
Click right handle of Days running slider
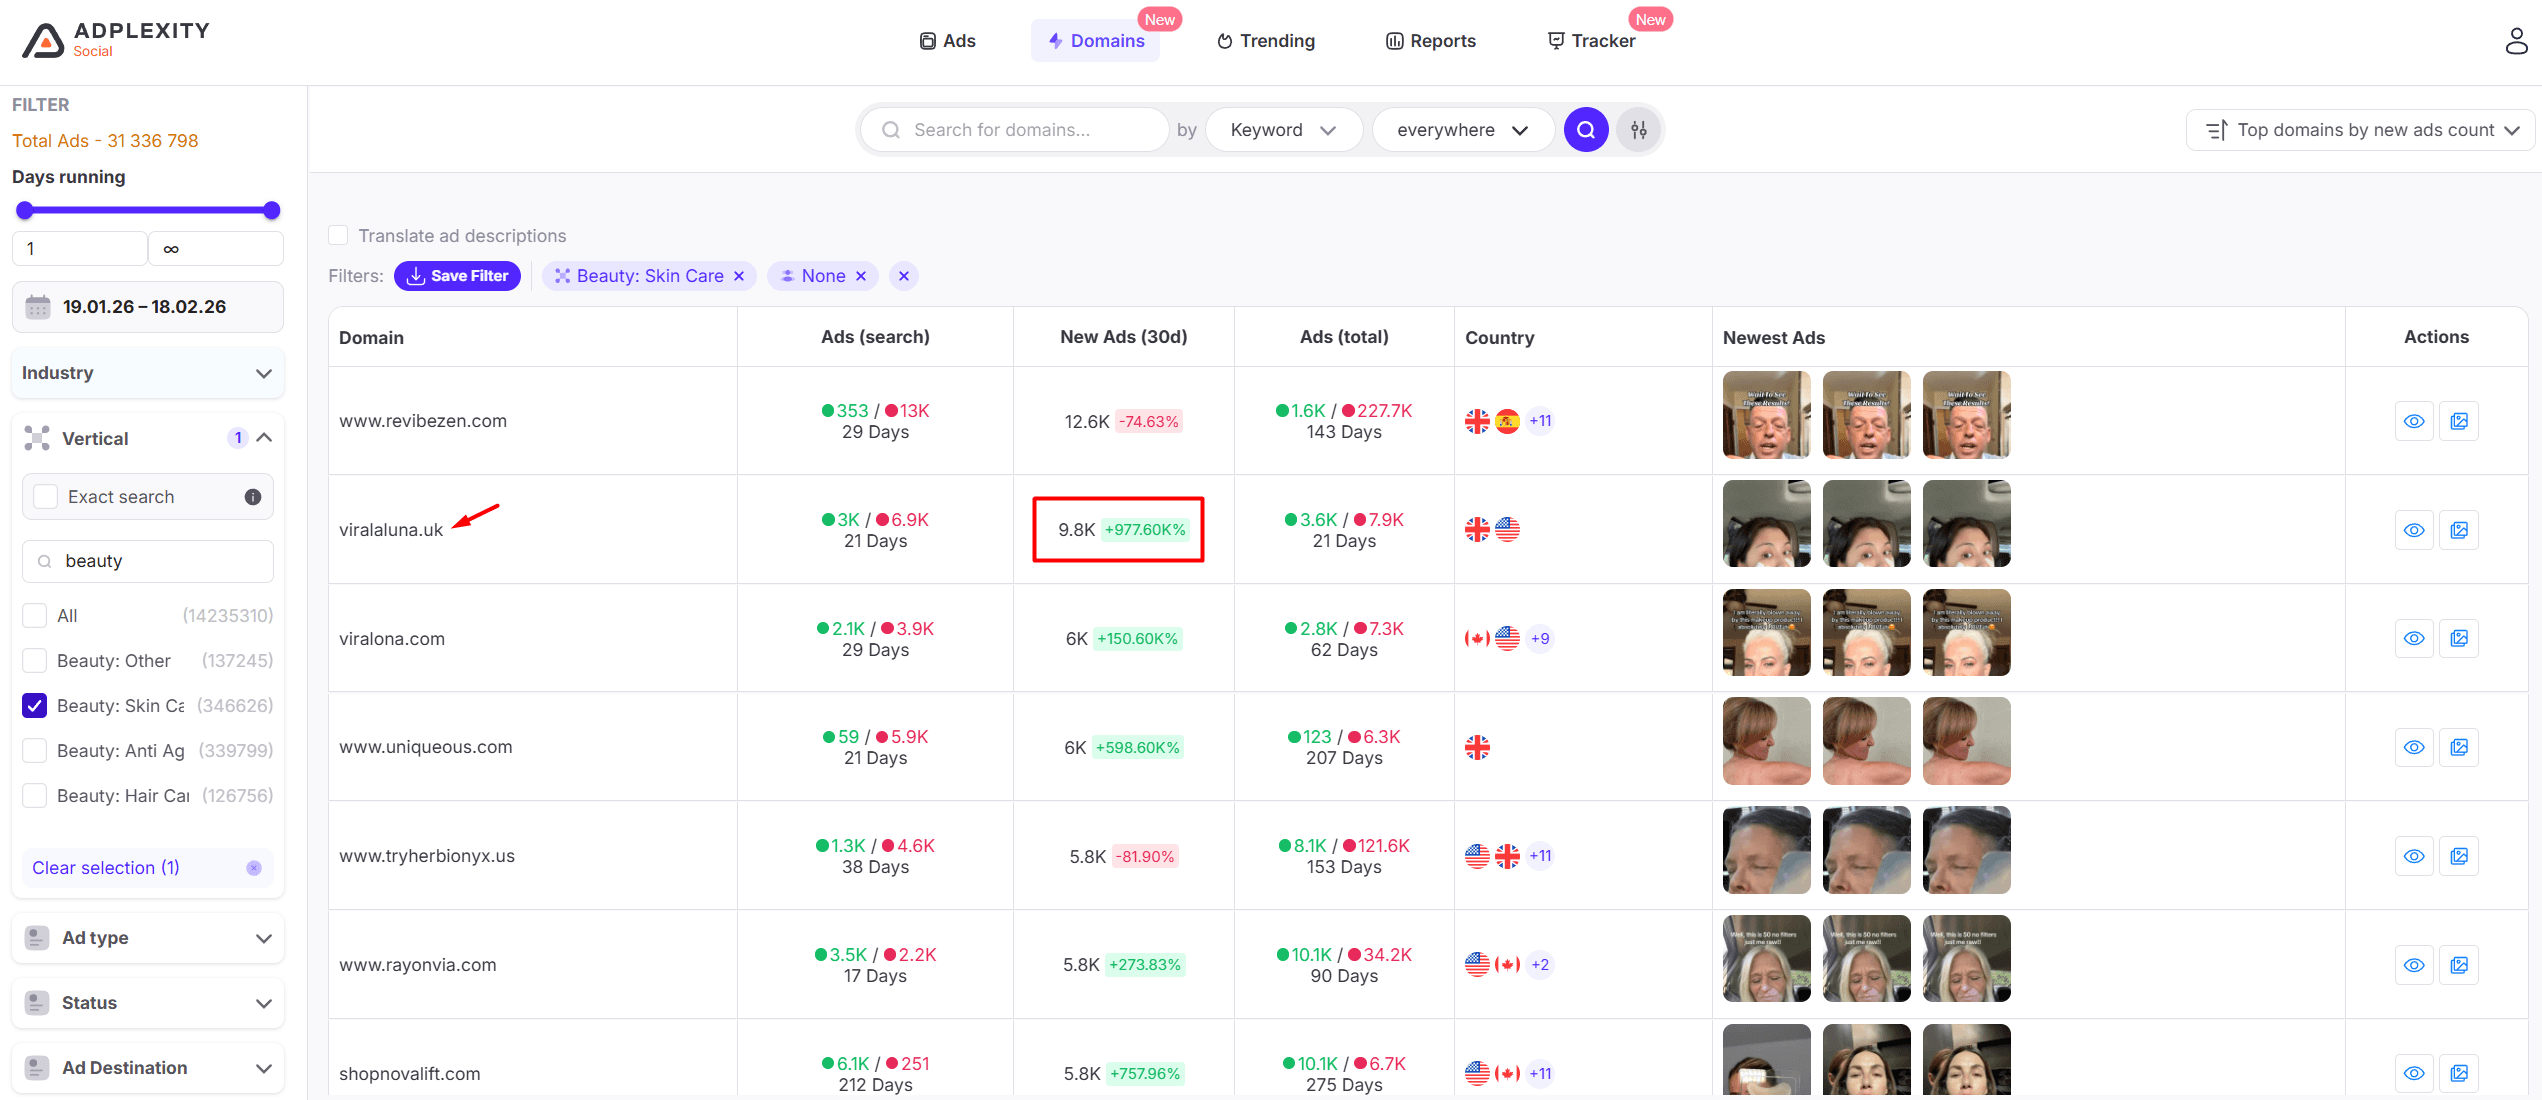coord(271,210)
